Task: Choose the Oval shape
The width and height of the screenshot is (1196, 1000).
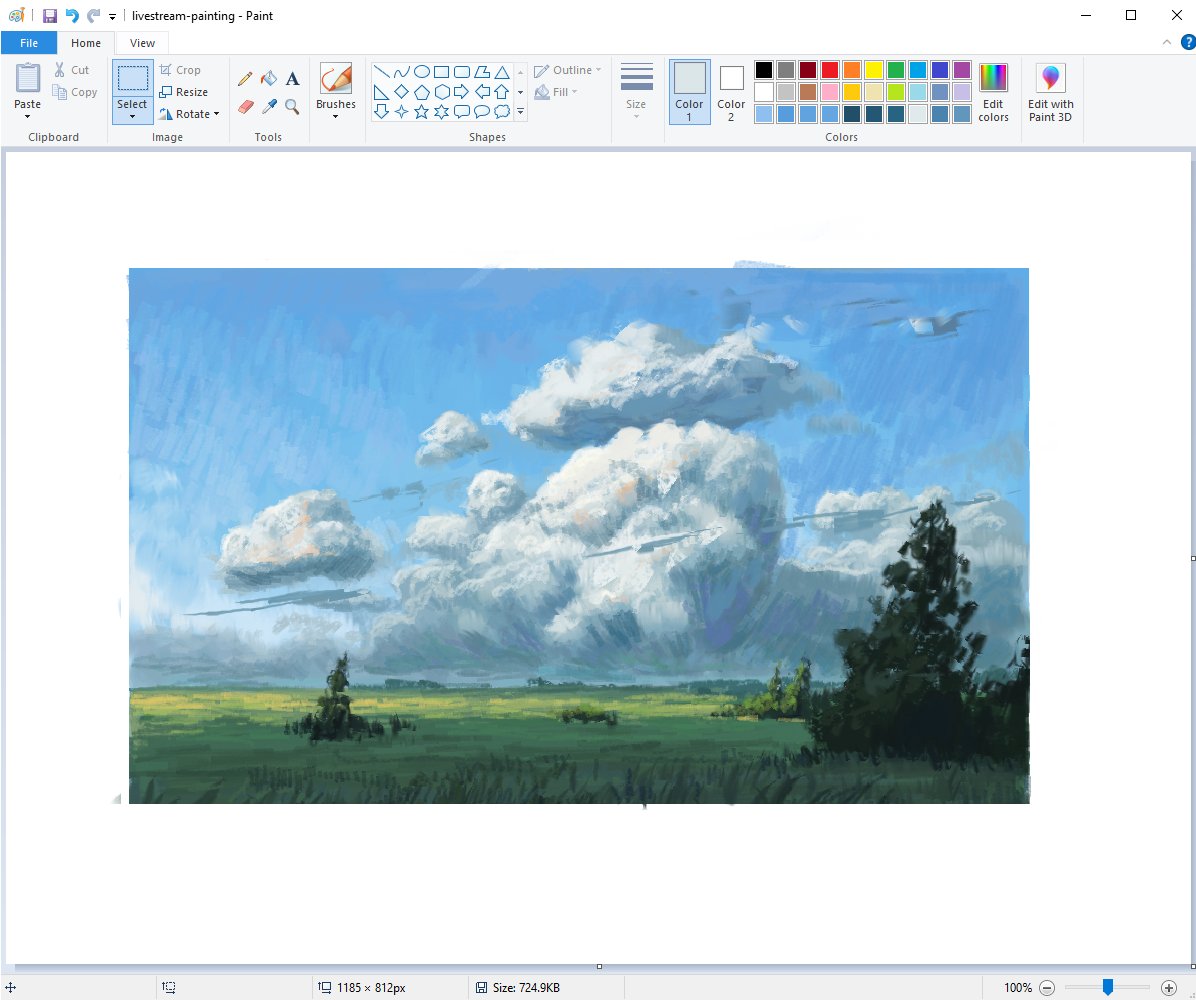Action: click(421, 72)
